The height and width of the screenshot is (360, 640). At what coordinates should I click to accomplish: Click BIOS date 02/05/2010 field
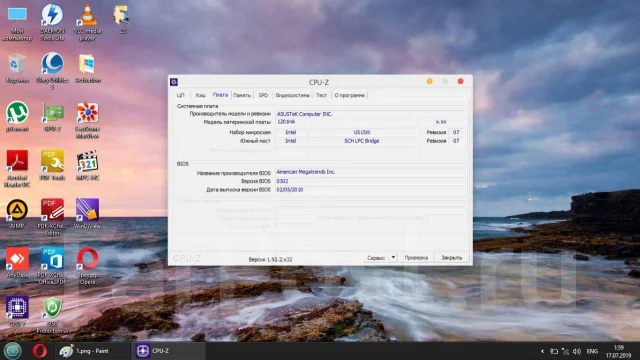pyautogui.click(x=371, y=190)
